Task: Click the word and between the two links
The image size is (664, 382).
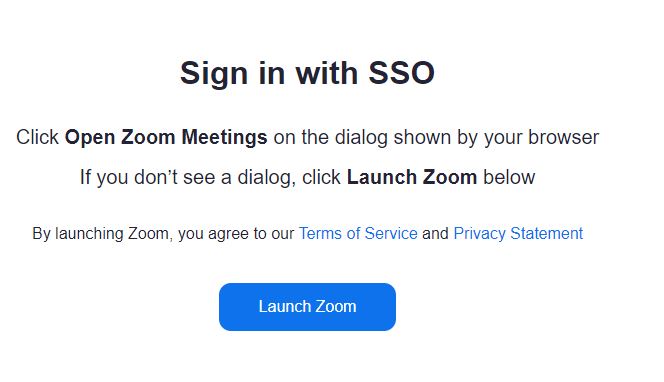Action: point(435,233)
